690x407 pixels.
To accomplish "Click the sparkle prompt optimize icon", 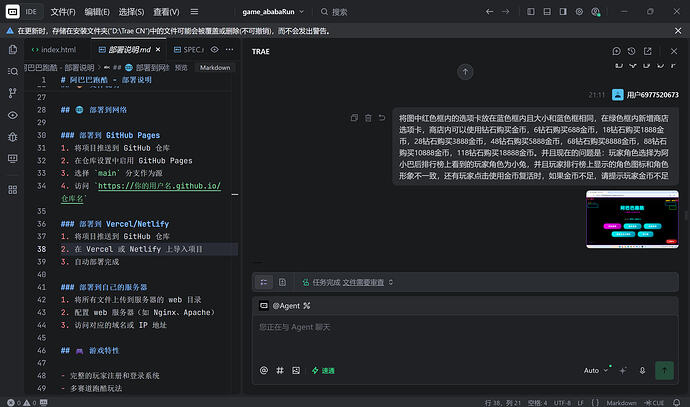I will tap(623, 370).
